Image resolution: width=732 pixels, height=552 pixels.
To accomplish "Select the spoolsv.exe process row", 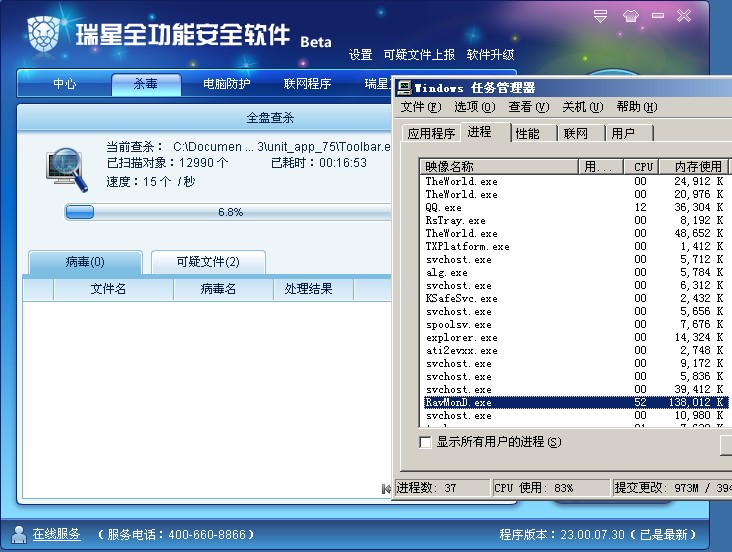I will [574, 325].
